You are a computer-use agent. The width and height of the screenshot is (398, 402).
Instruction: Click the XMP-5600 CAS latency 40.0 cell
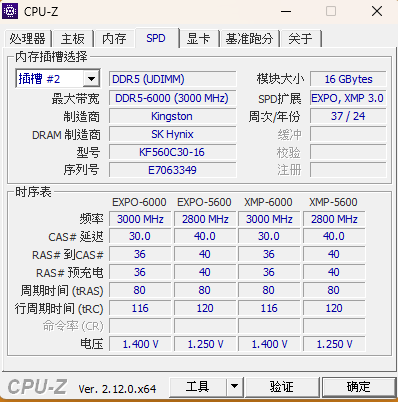(x=334, y=236)
